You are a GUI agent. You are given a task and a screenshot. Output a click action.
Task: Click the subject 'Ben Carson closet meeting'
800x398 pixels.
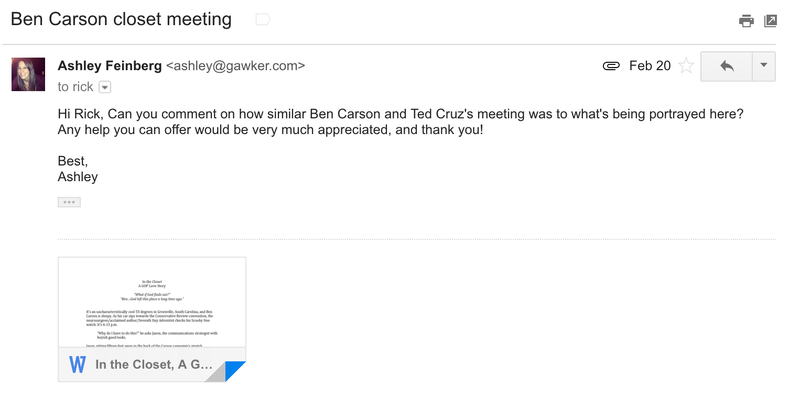[x=121, y=19]
